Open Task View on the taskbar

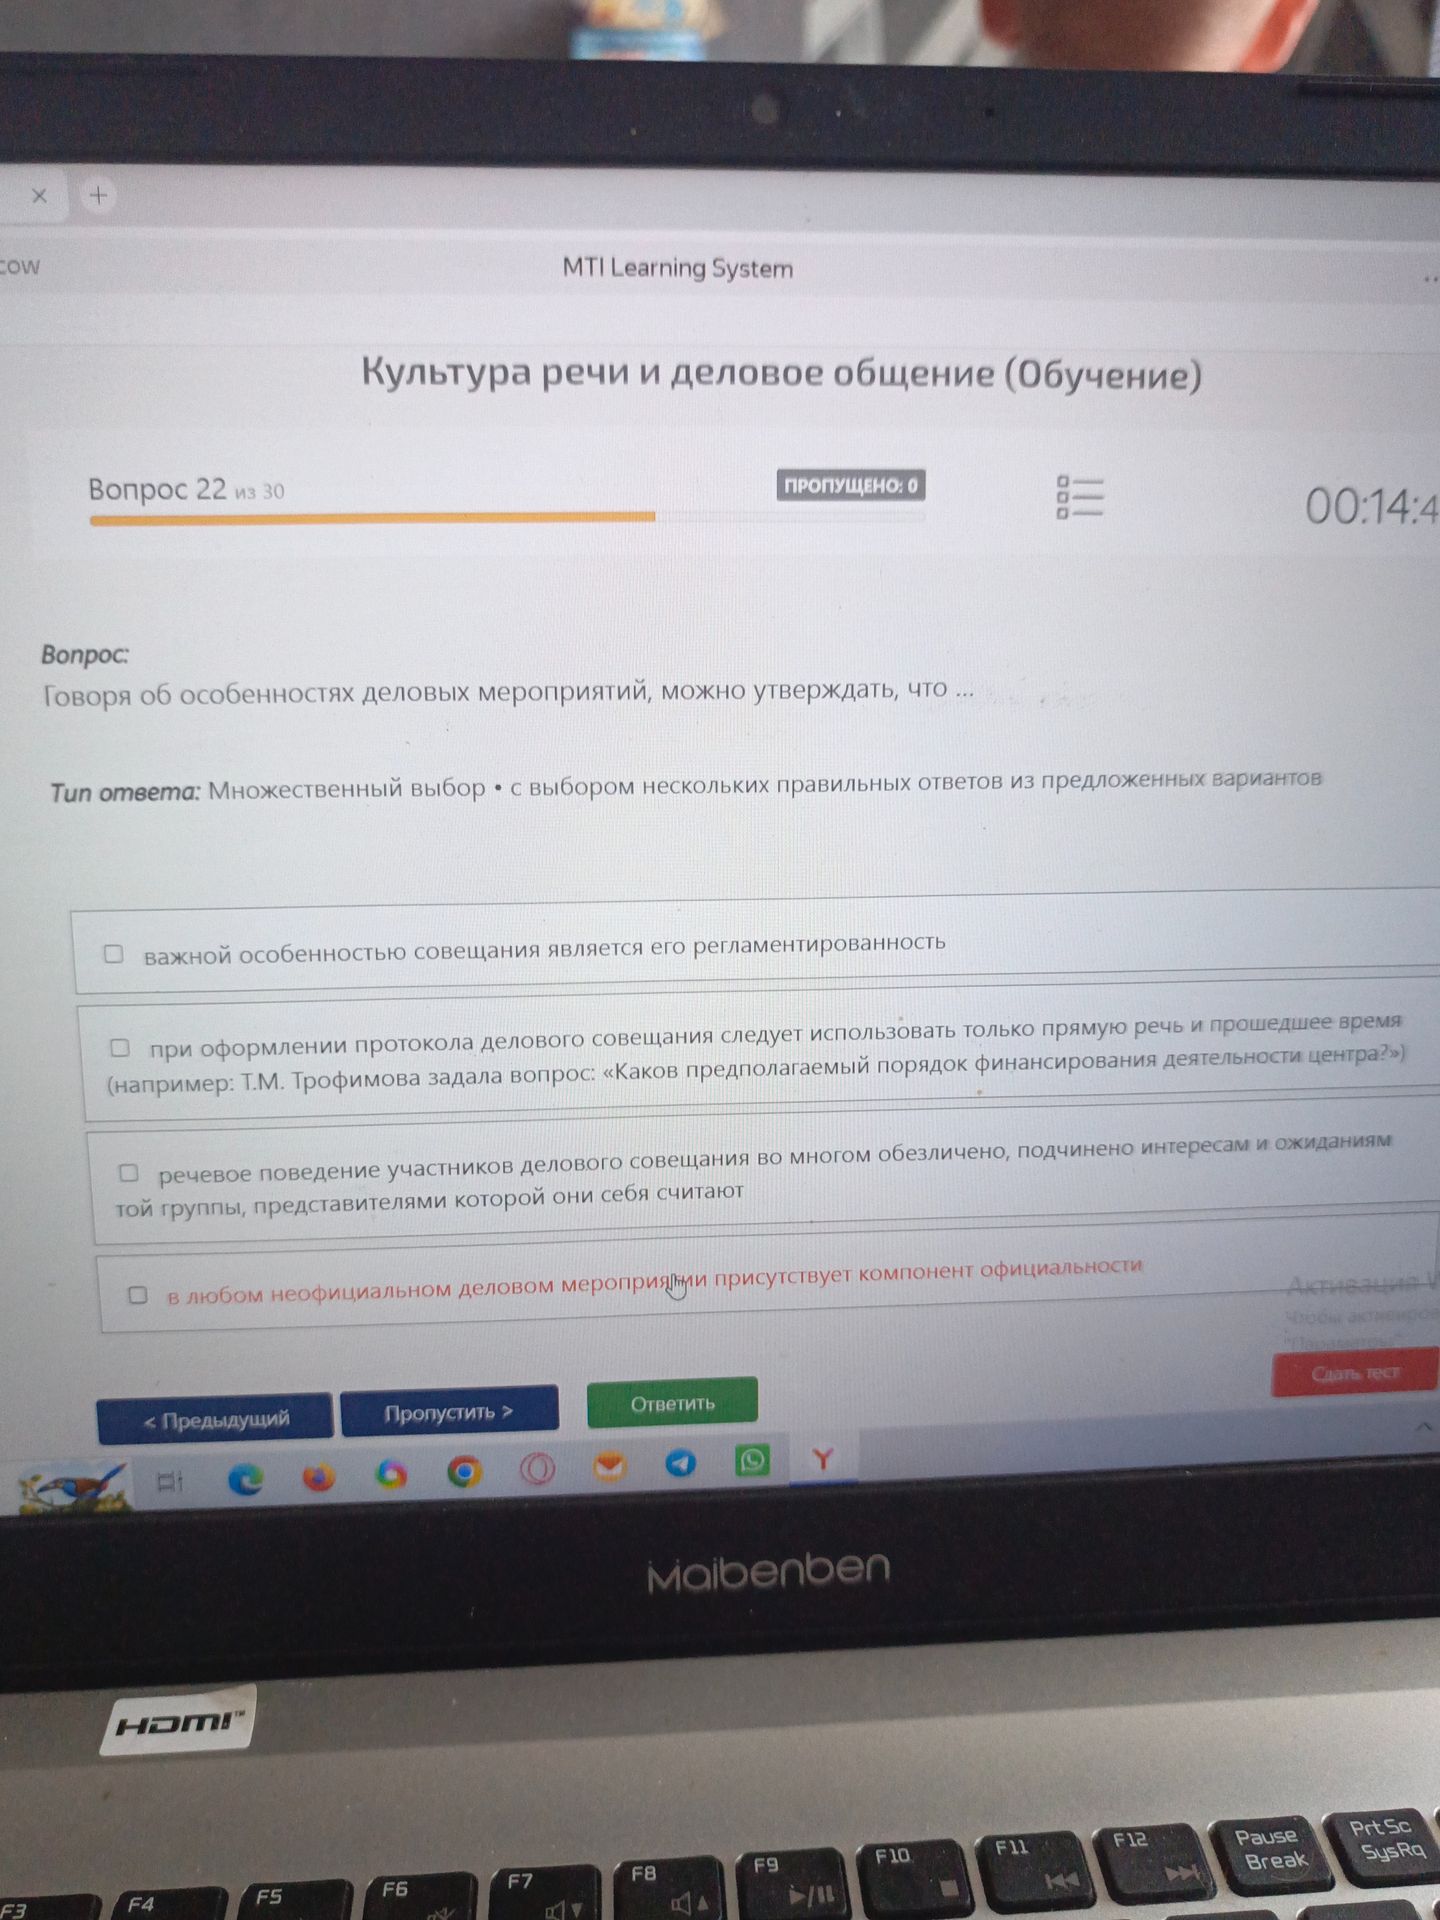(x=171, y=1481)
